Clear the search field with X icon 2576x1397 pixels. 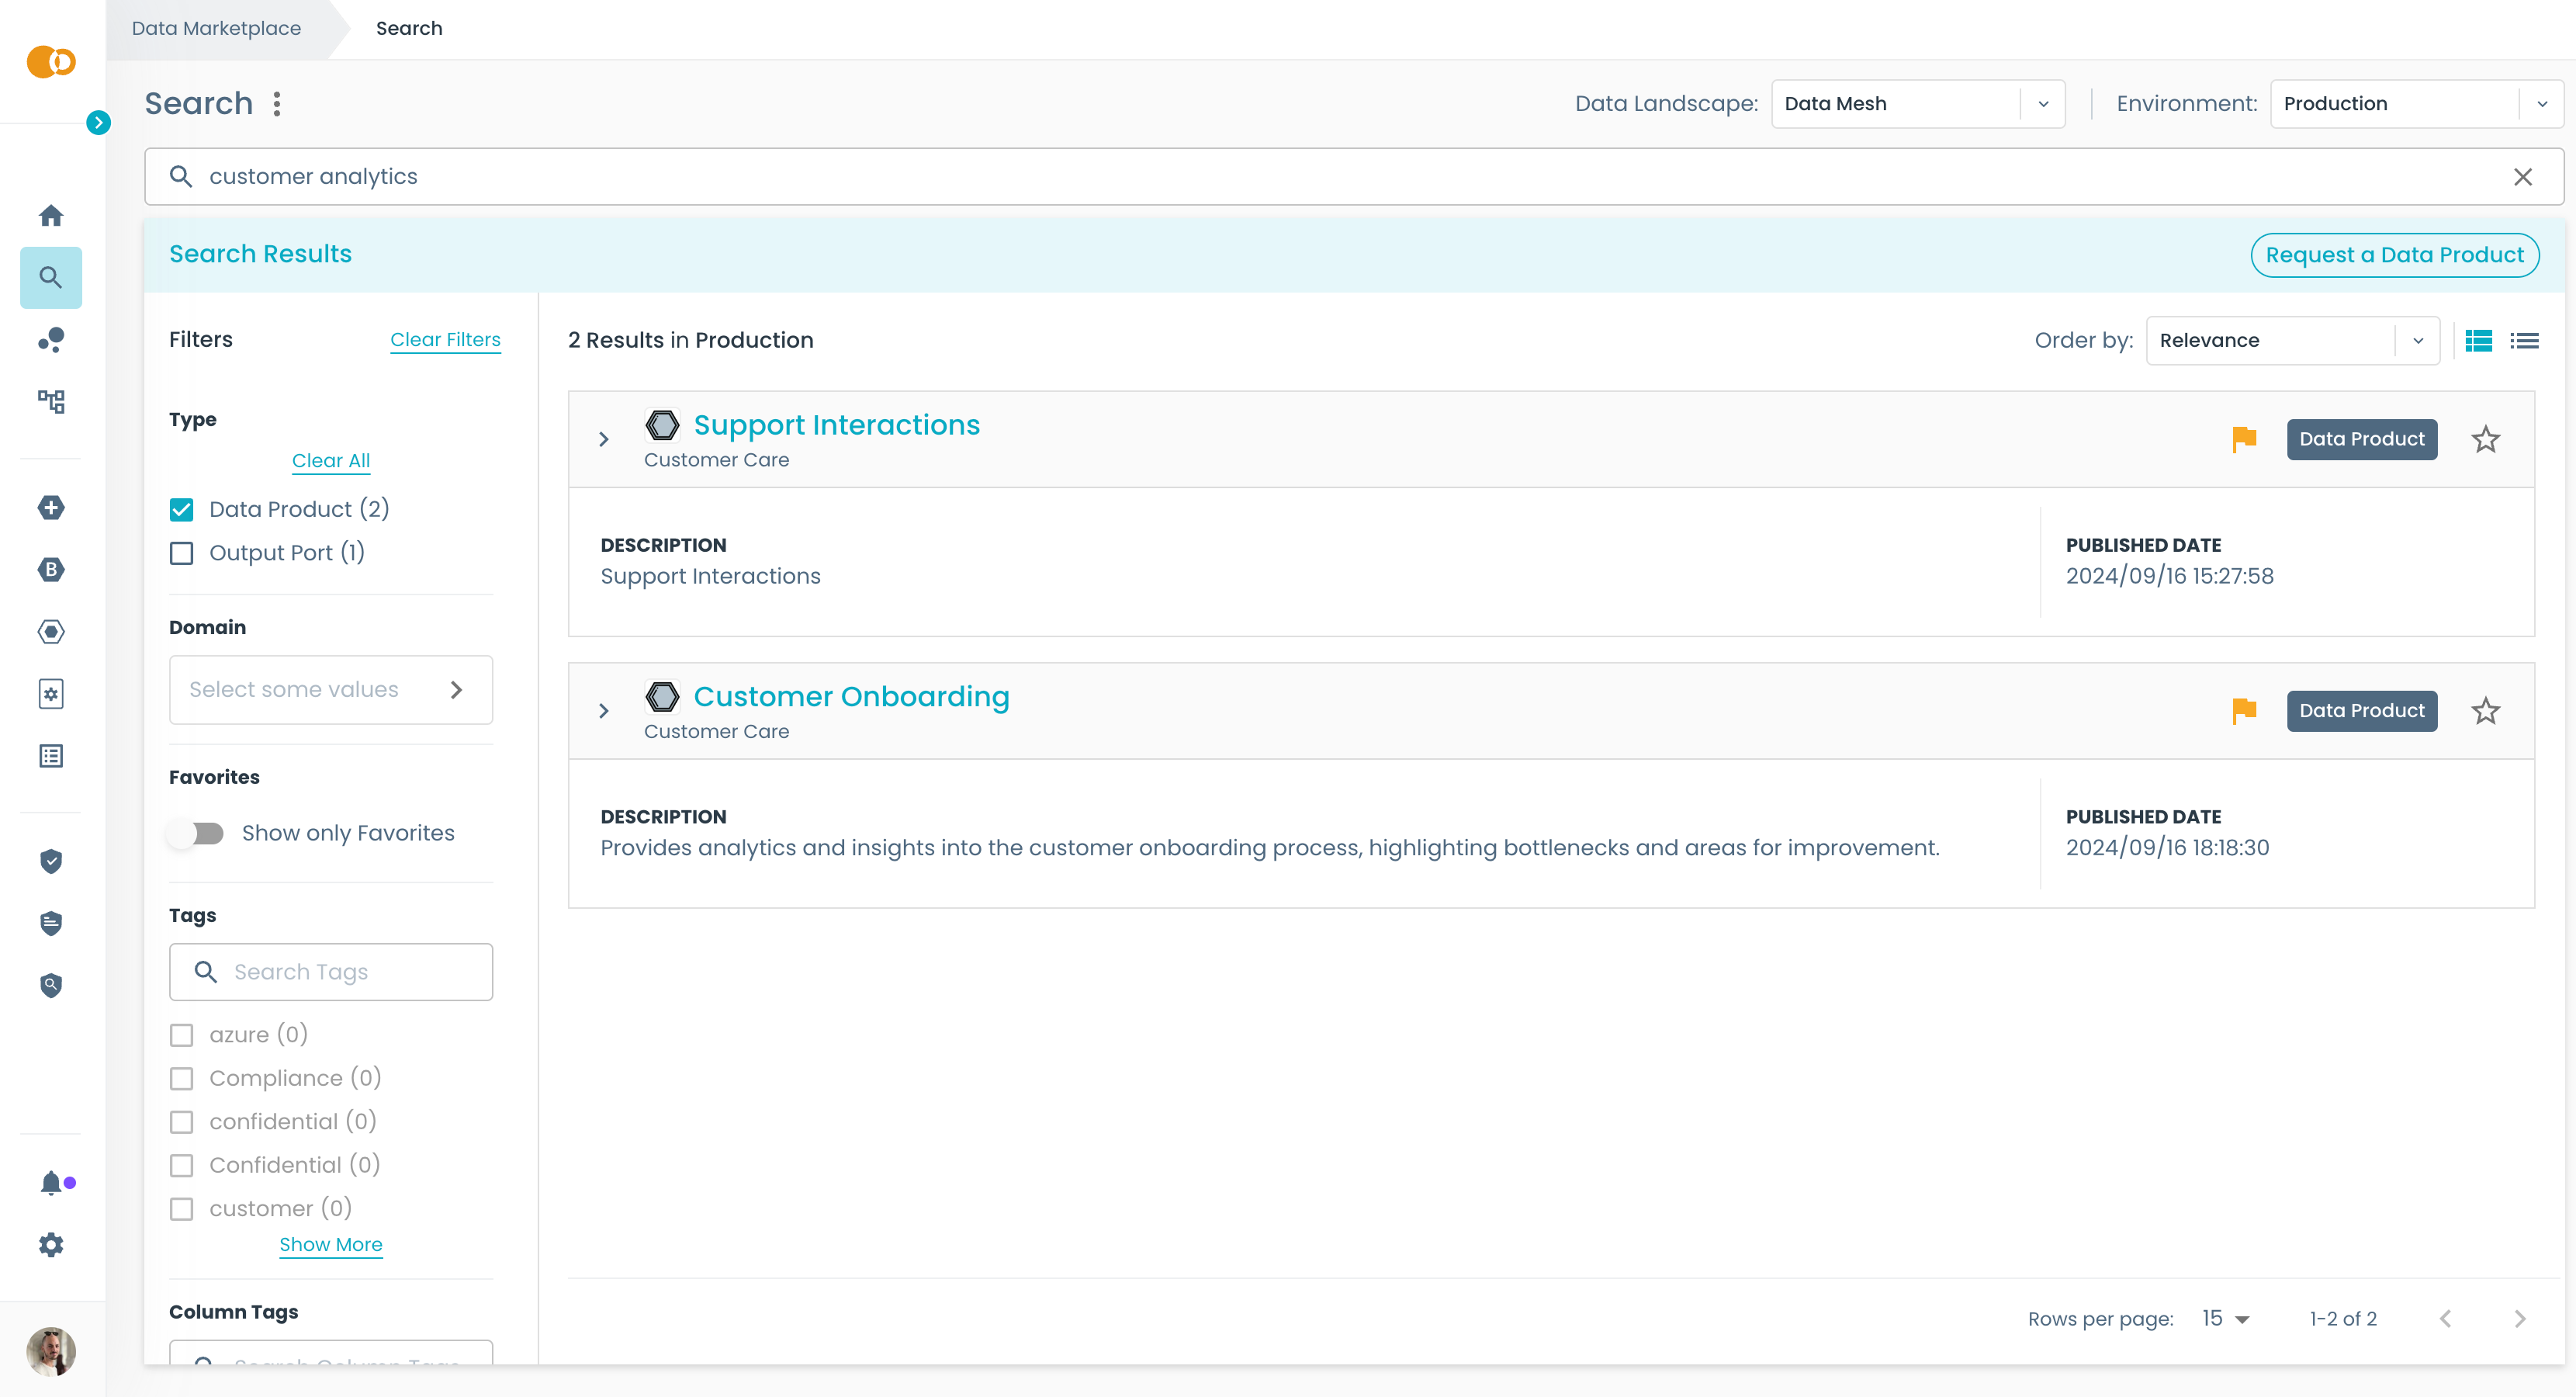(x=2522, y=177)
